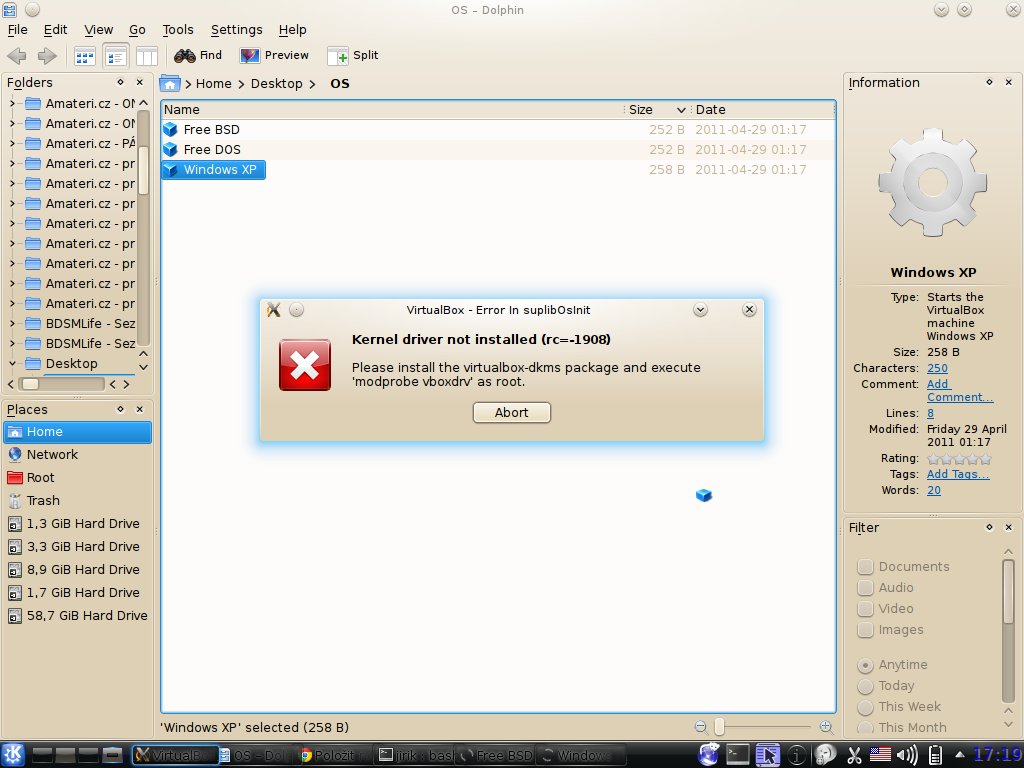The width and height of the screenshot is (1024, 768).
Task: Open the Go menu
Action: point(137,29)
